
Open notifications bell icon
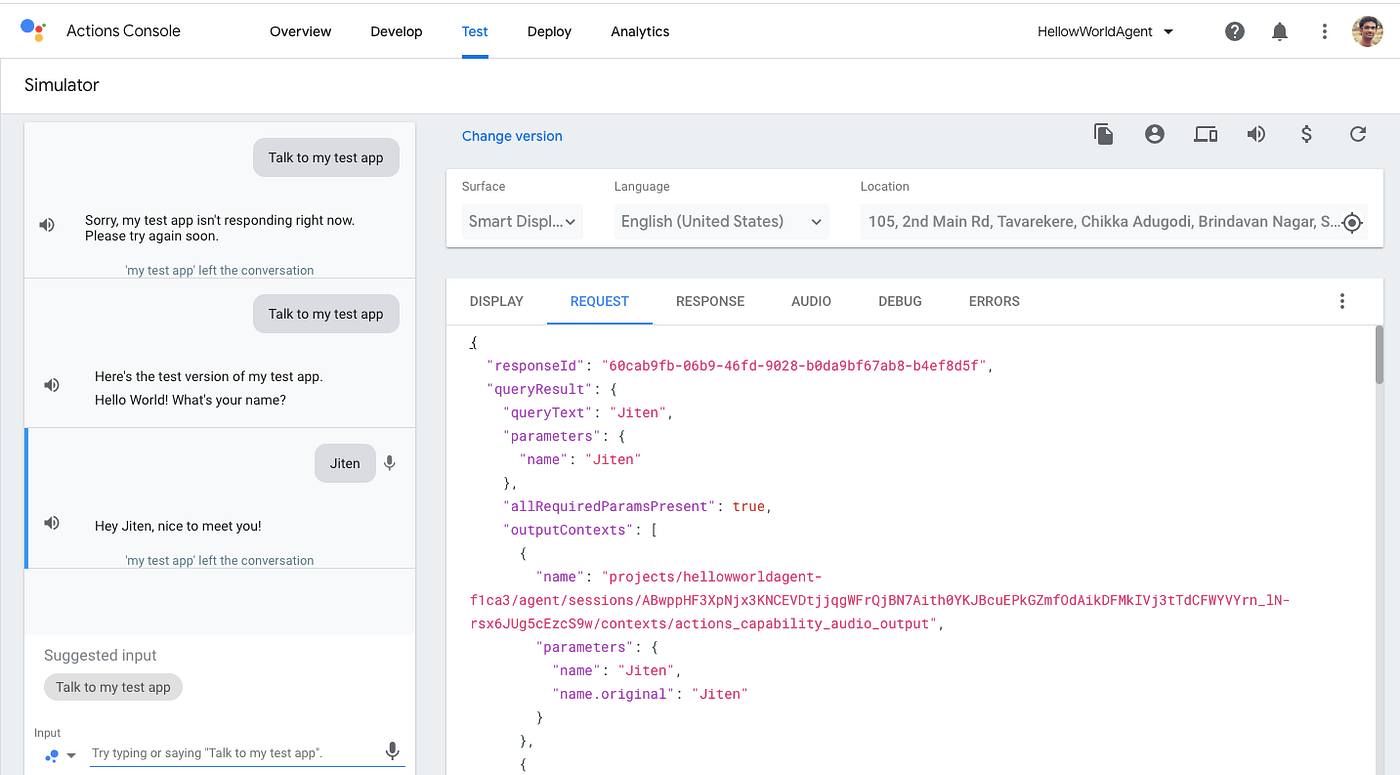click(x=1280, y=31)
